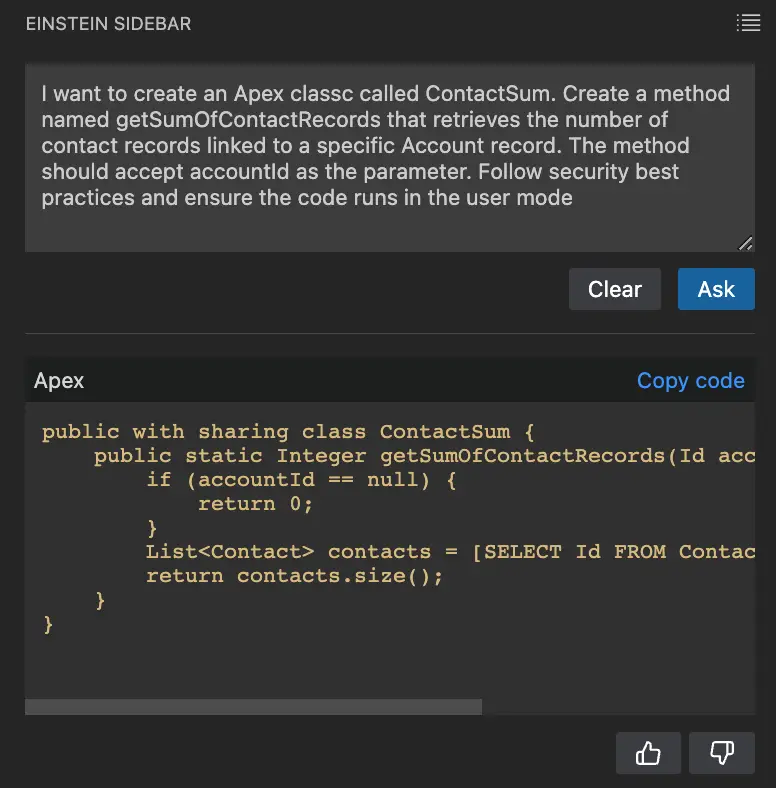
Task: Clear the prompt text
Action: pyautogui.click(x=615, y=289)
